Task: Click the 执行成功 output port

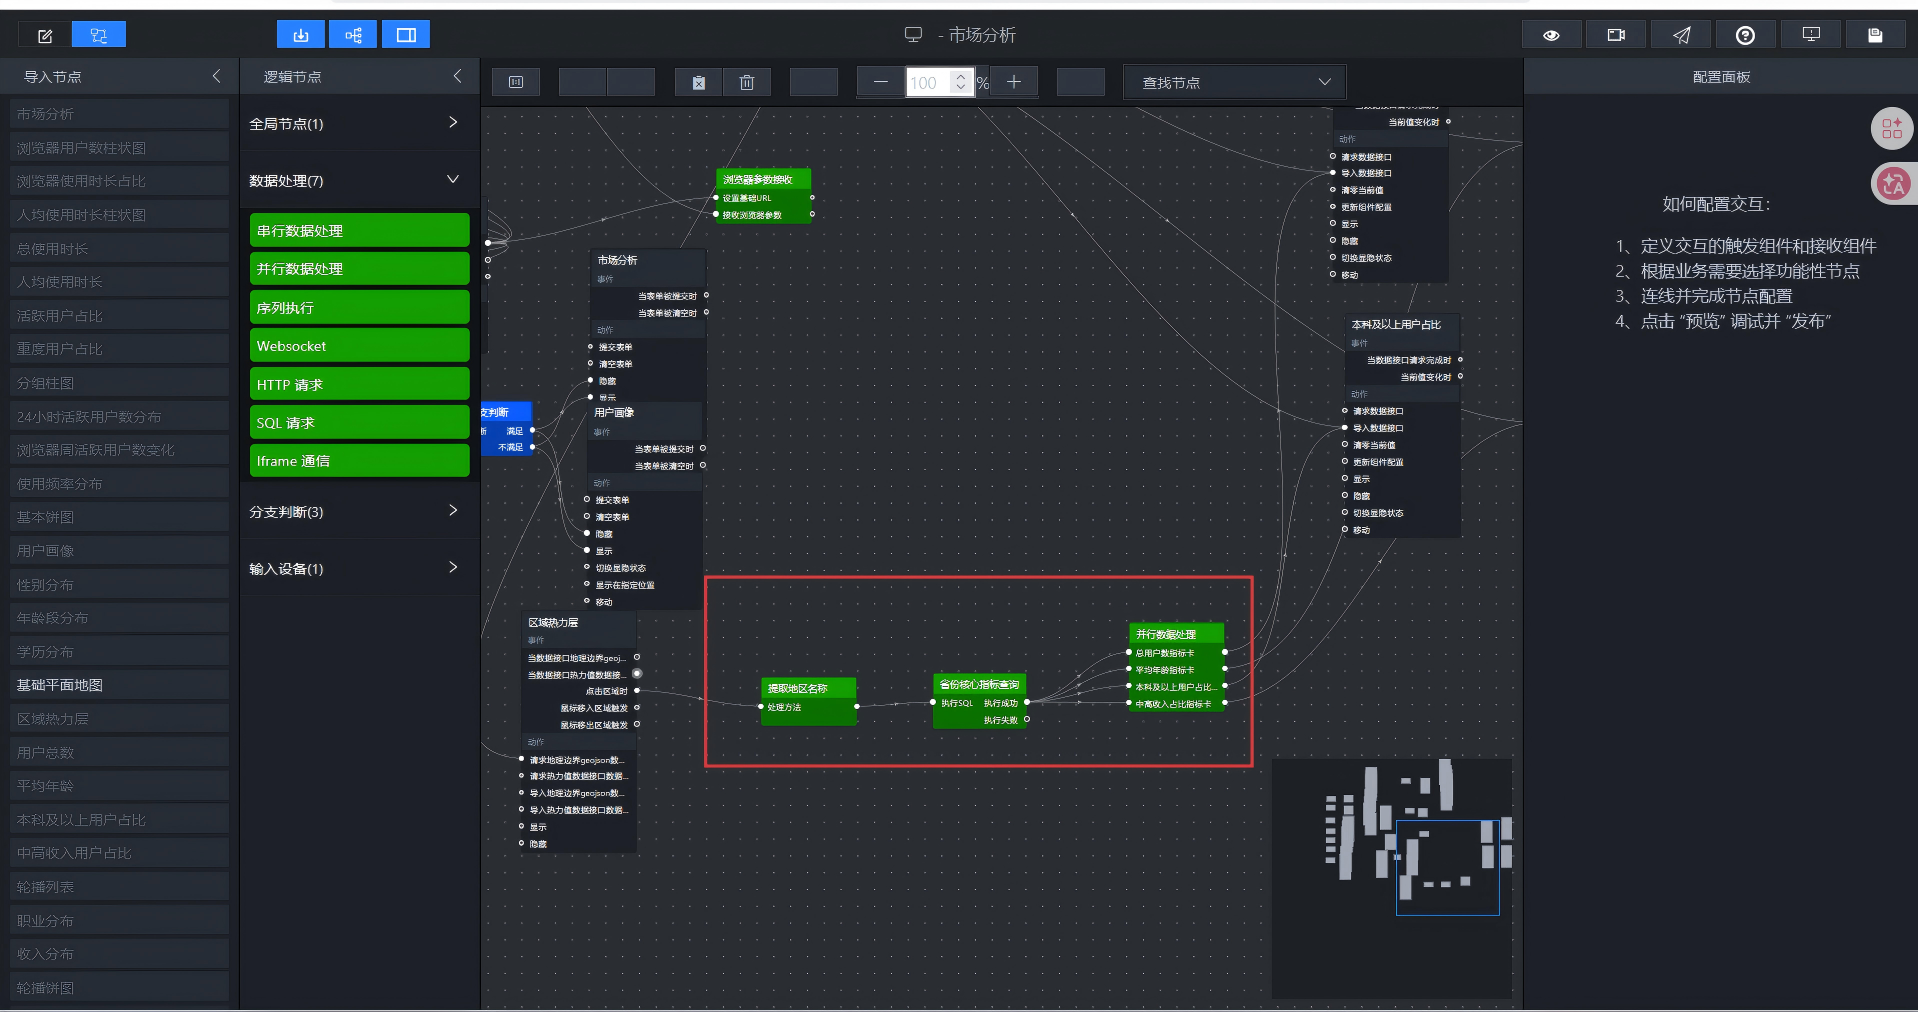Action: (1027, 702)
